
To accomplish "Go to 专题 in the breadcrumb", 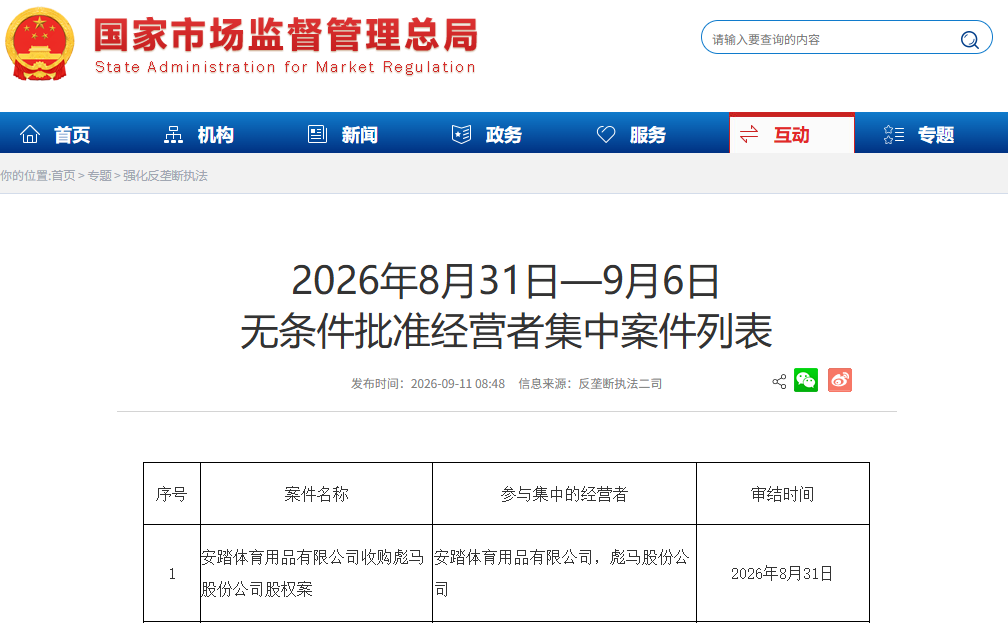I will (x=100, y=176).
